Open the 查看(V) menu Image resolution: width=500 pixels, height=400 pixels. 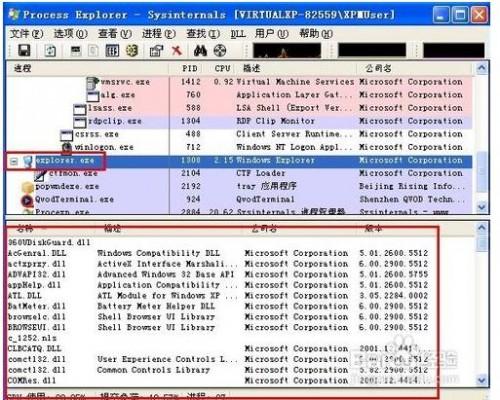pos(115,34)
